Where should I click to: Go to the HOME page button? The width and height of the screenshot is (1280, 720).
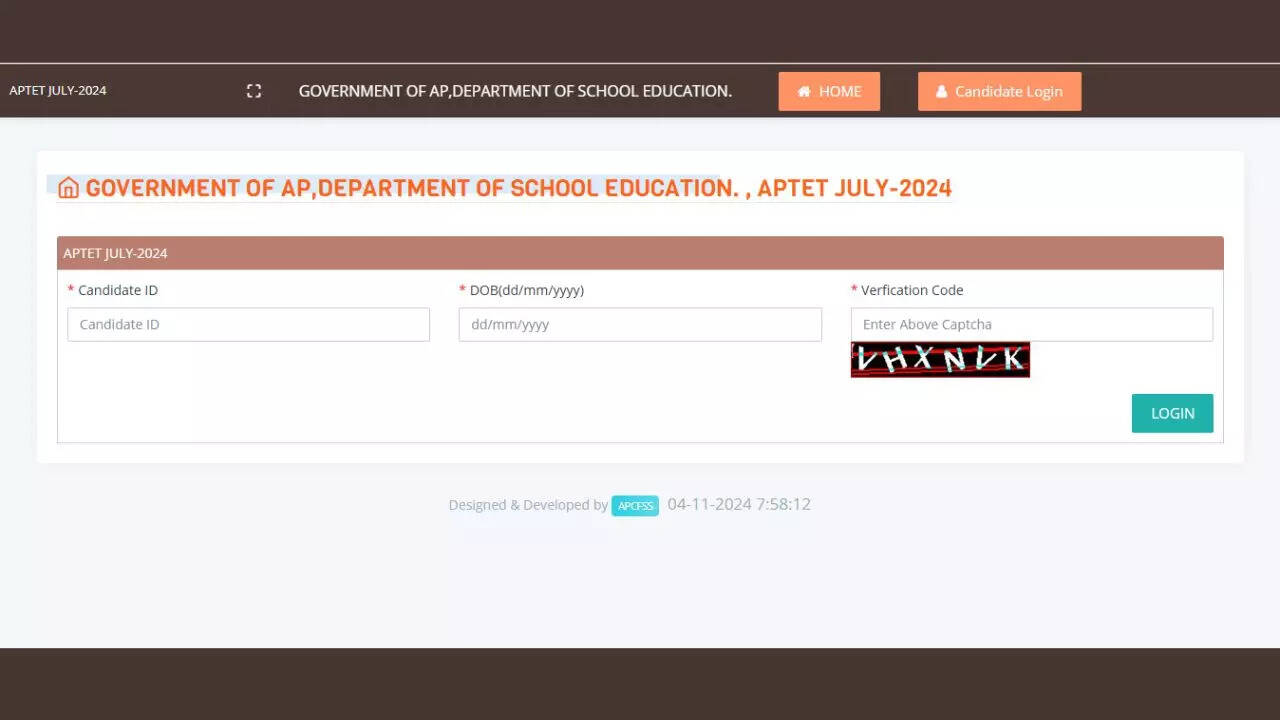(x=829, y=91)
